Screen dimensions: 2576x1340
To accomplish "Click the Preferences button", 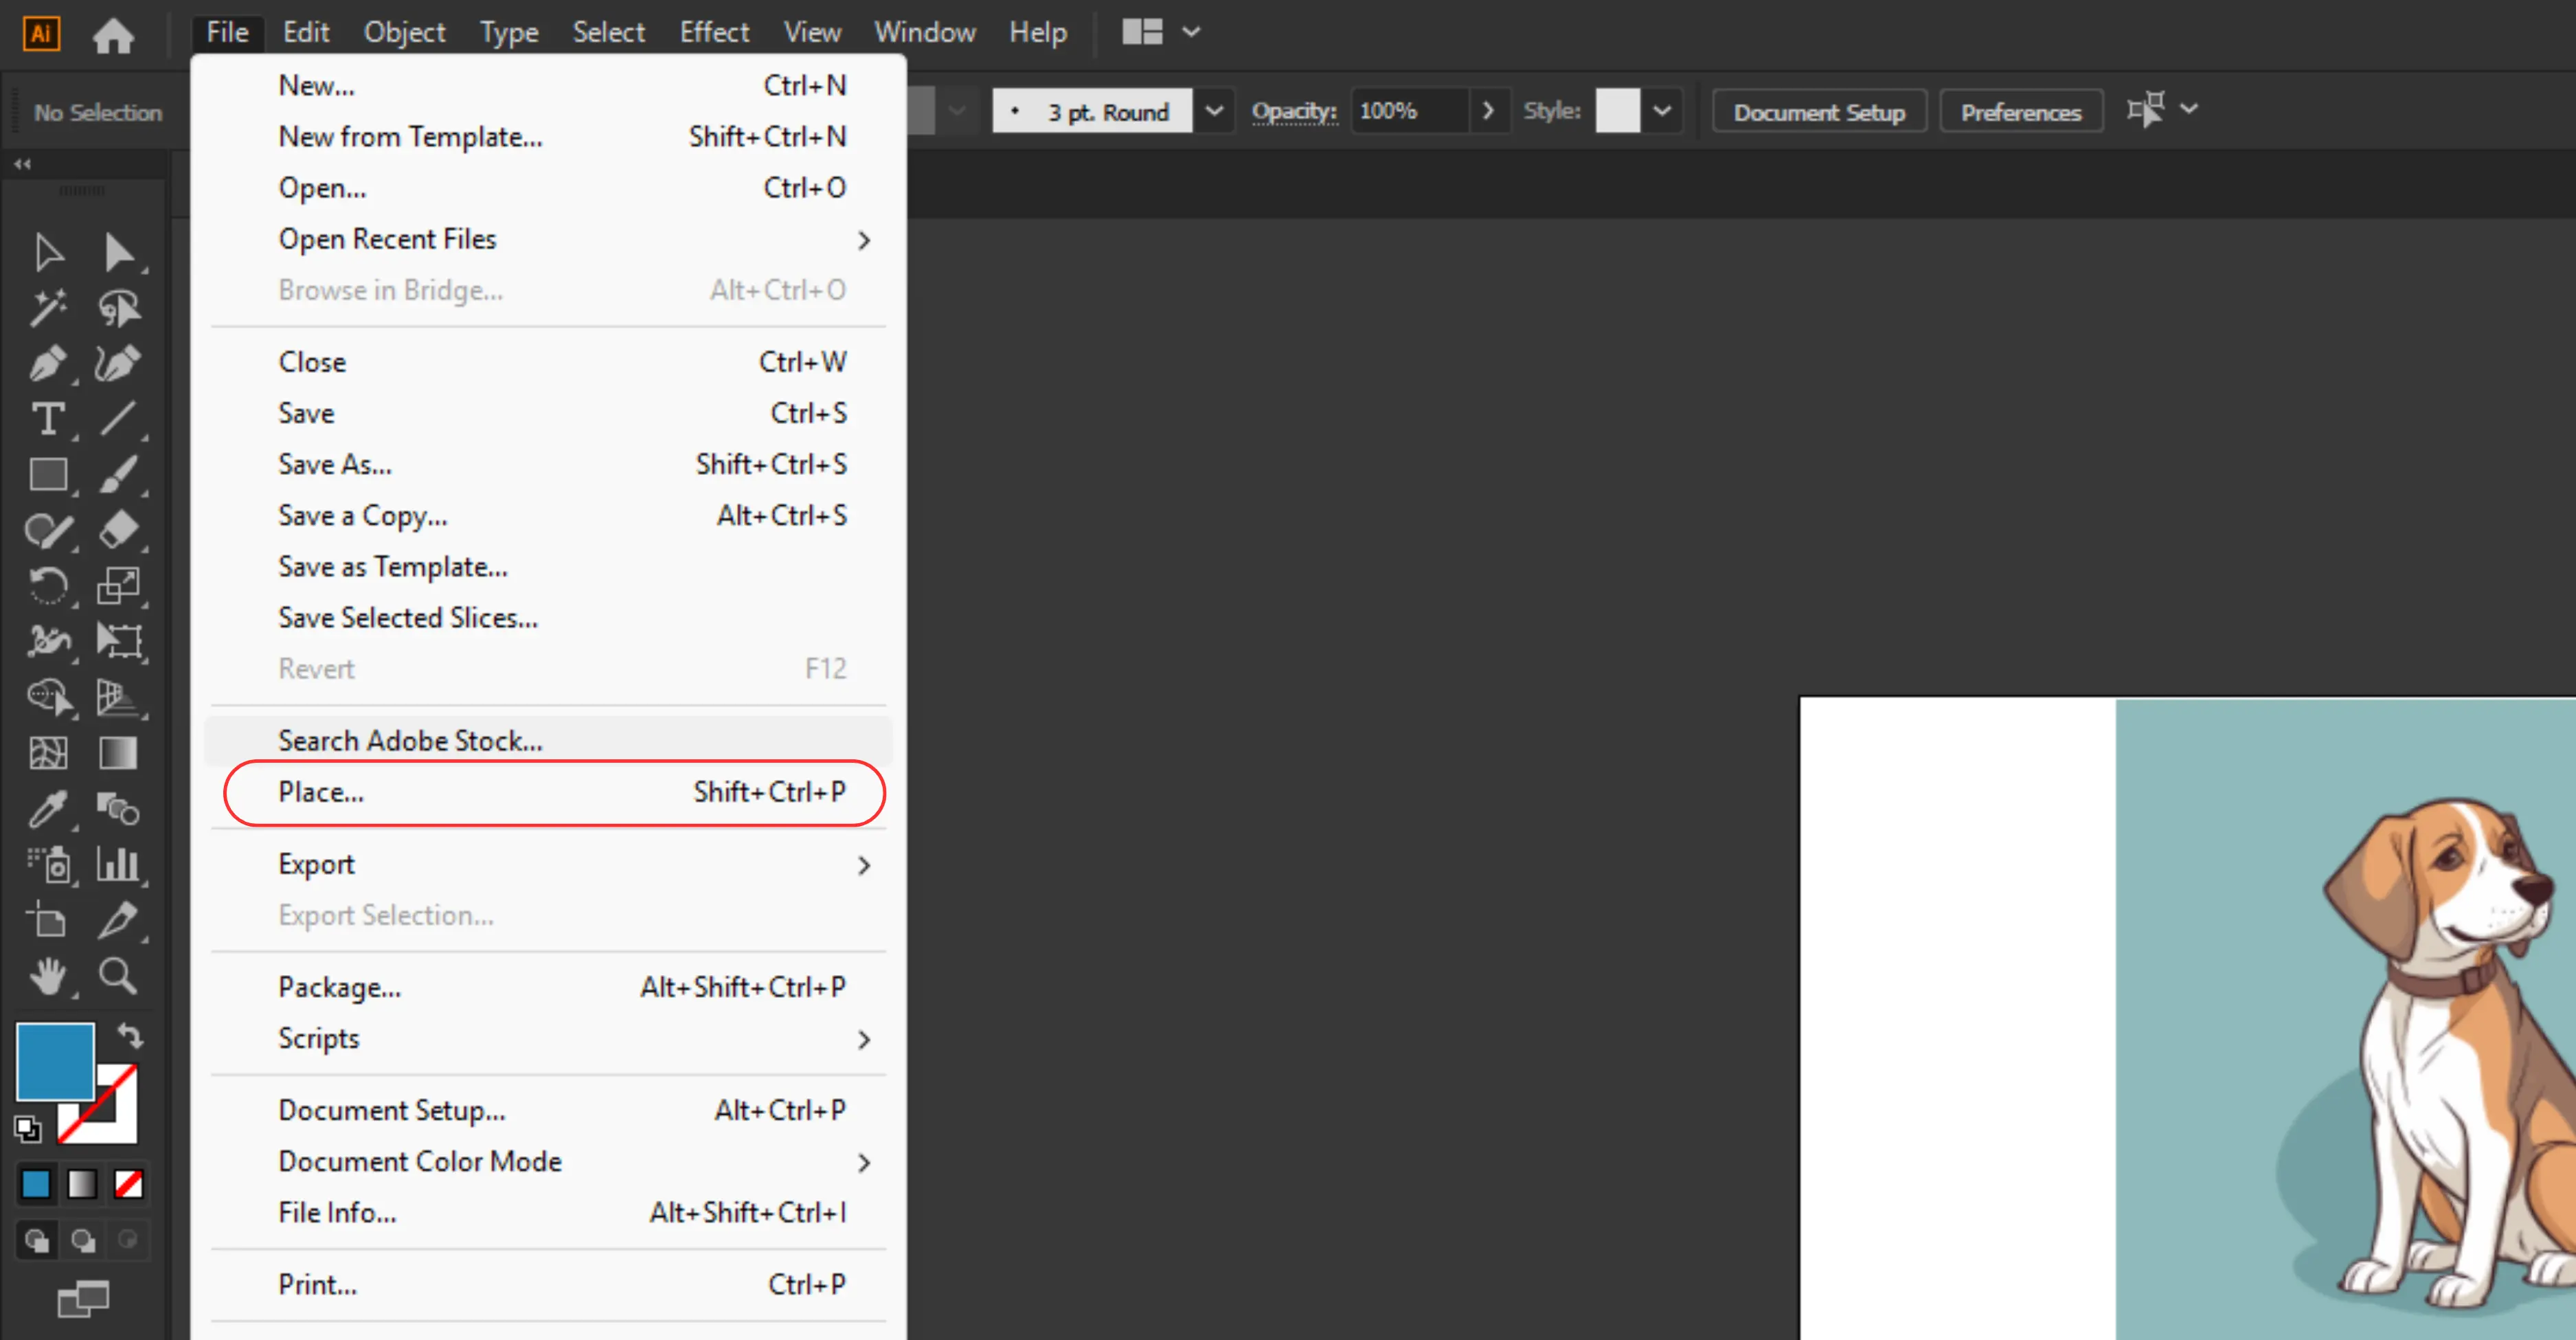I will [2021, 112].
